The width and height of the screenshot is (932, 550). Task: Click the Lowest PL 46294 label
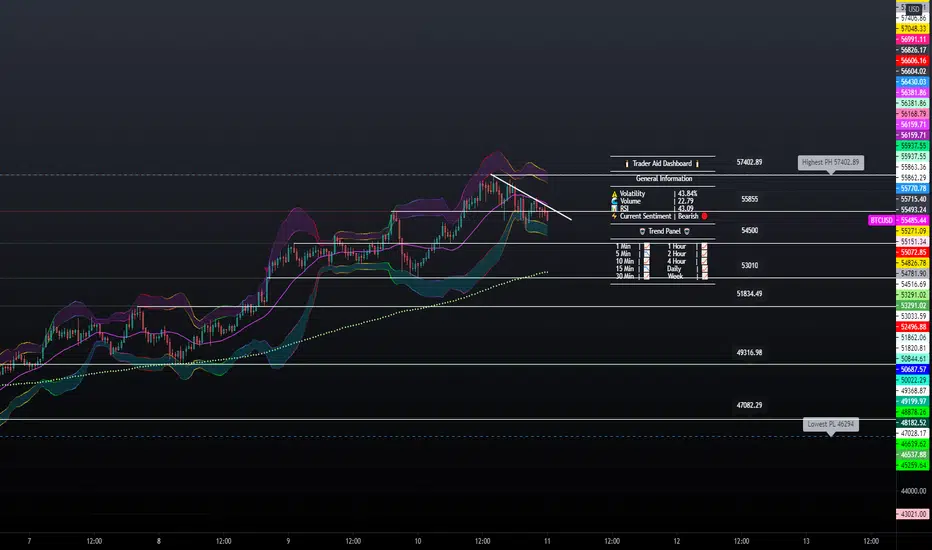point(830,424)
